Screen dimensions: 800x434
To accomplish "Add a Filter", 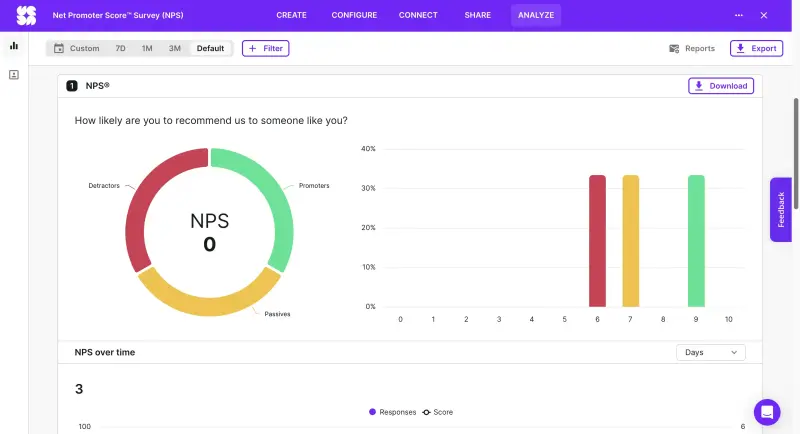I will 265,48.
